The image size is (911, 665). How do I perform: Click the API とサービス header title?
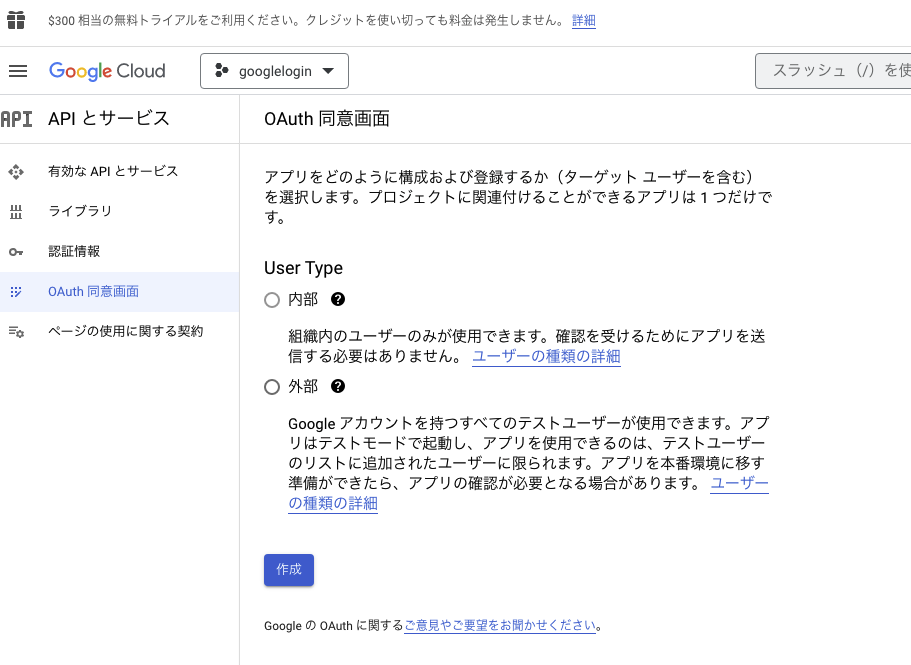[x=109, y=118]
